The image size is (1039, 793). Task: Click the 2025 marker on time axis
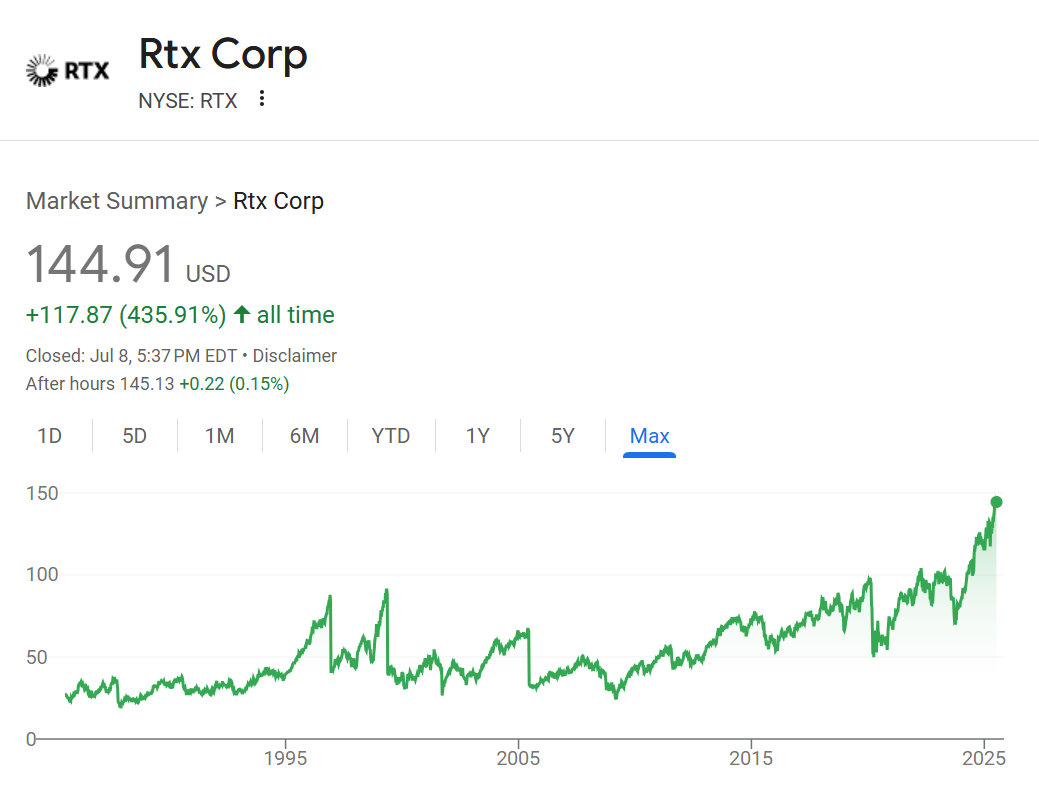point(984,758)
